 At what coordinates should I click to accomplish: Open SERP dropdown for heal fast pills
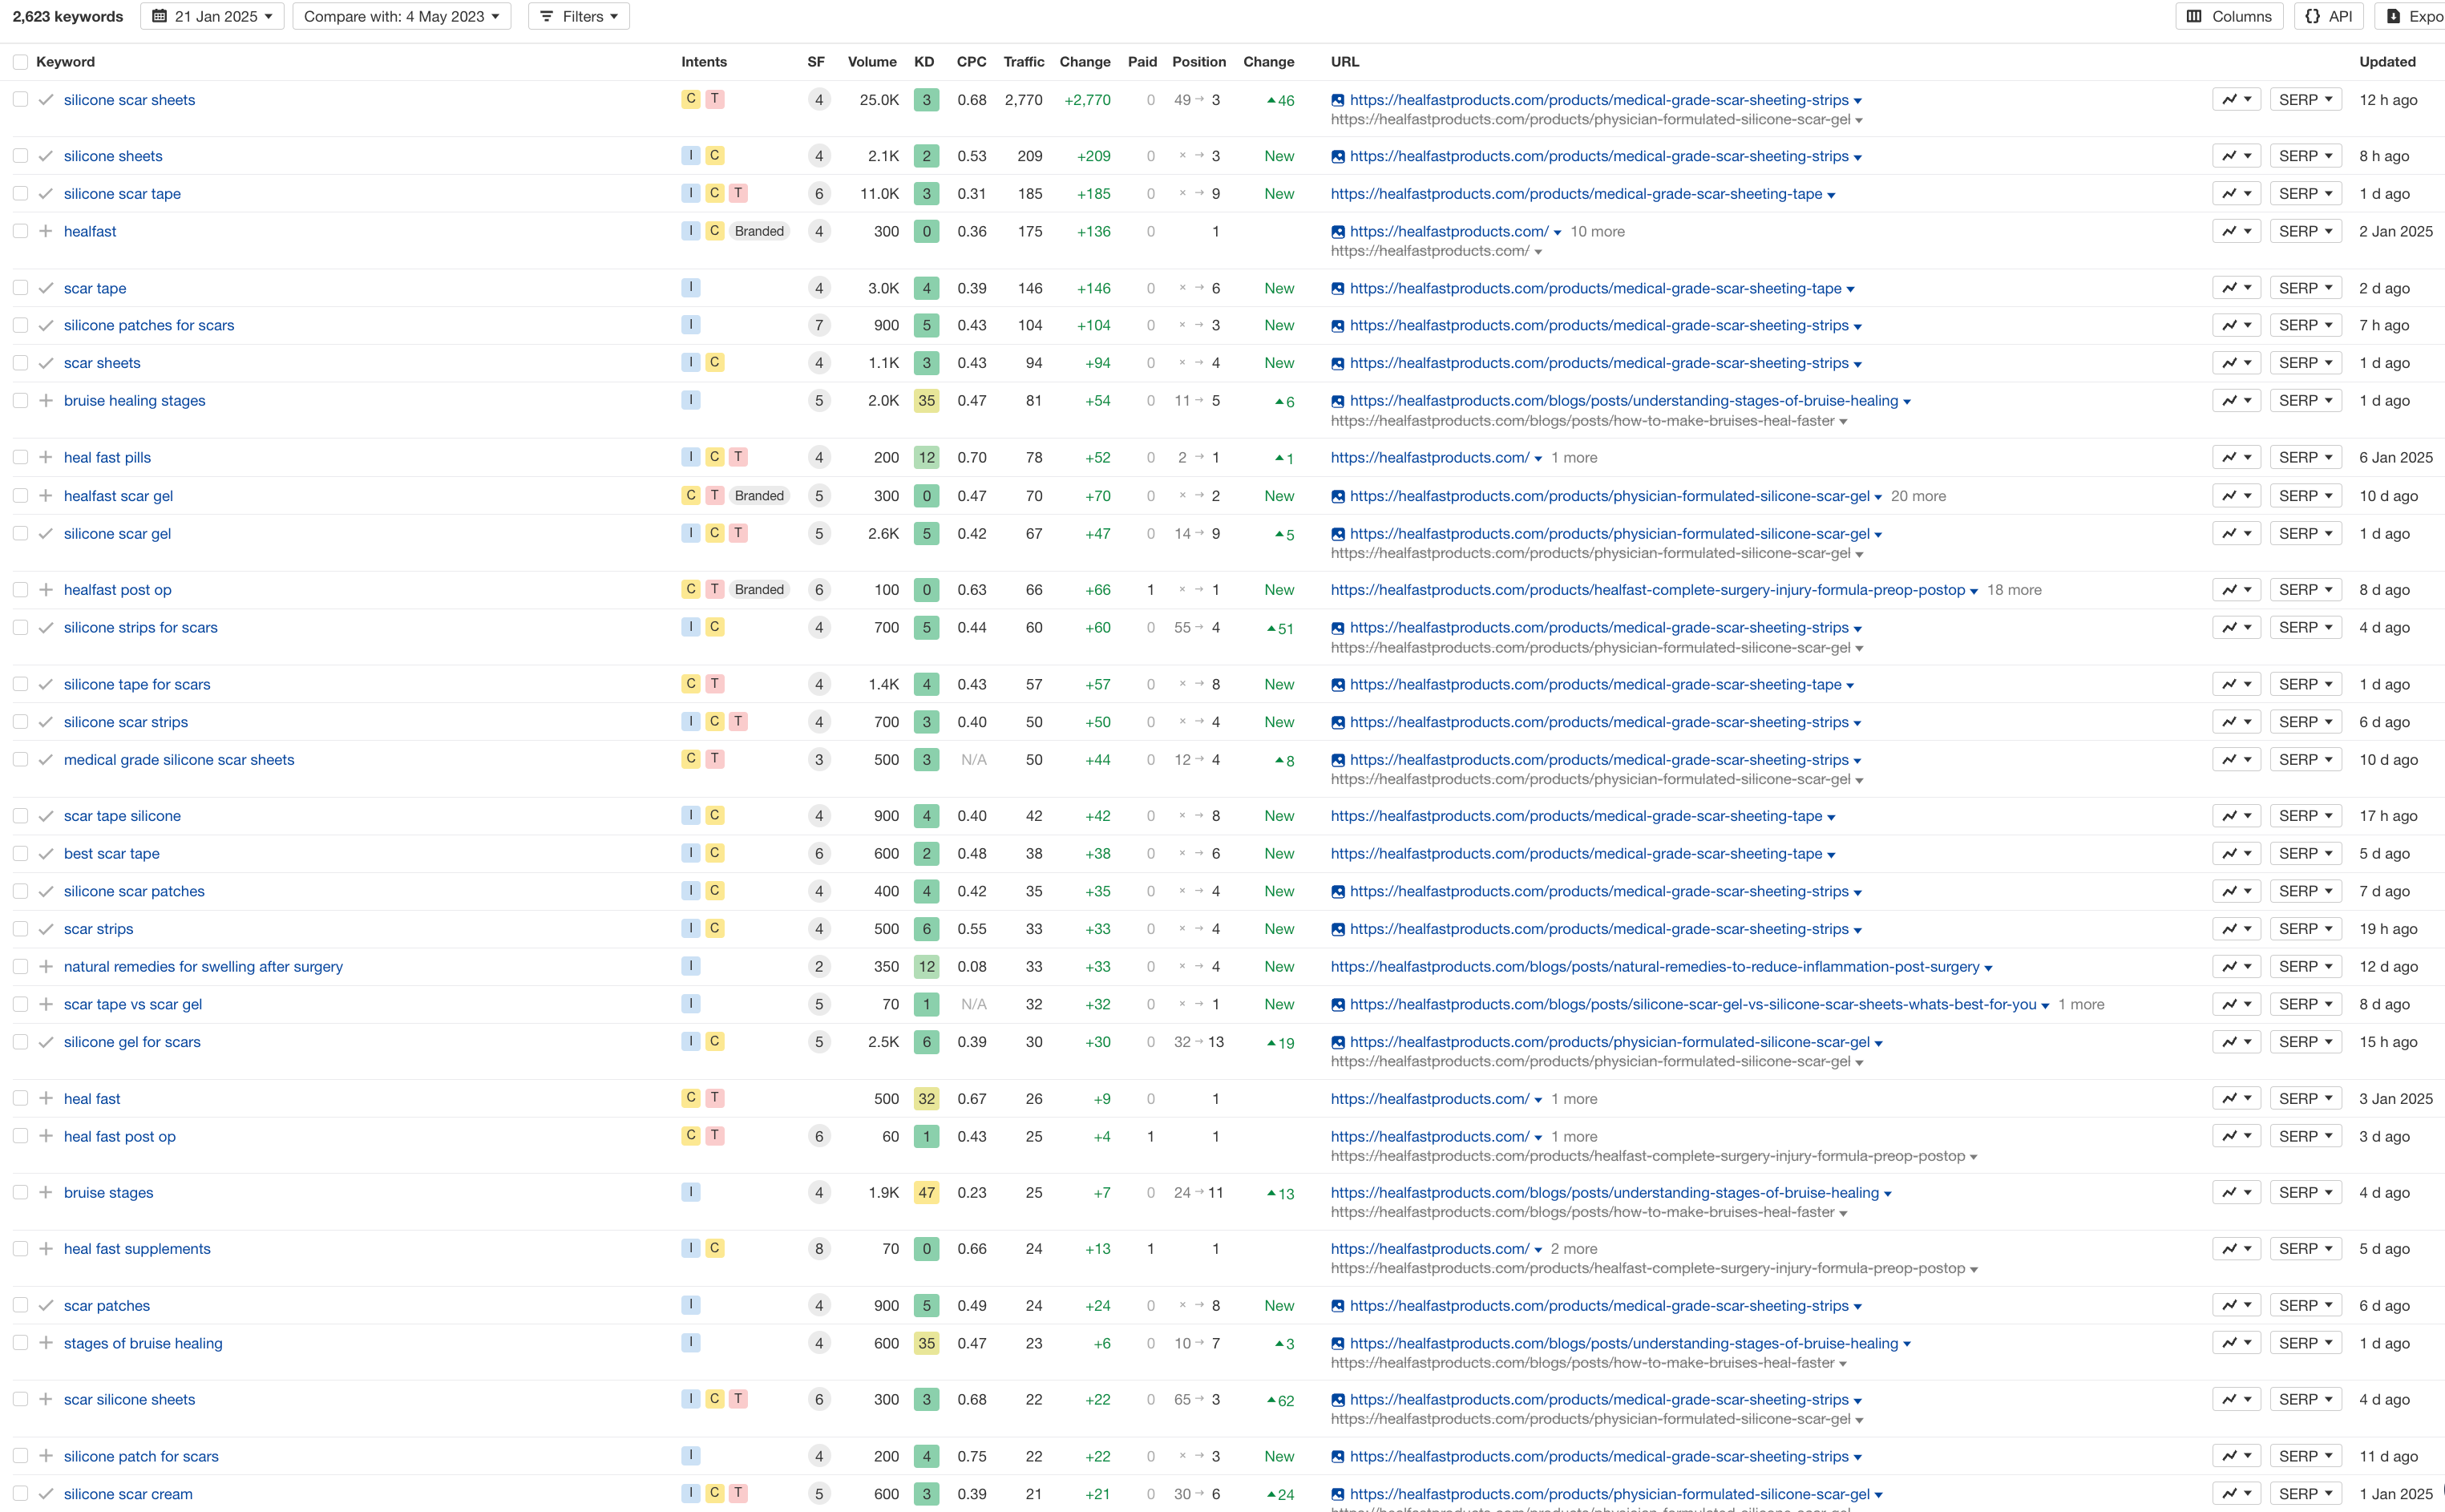(2305, 457)
